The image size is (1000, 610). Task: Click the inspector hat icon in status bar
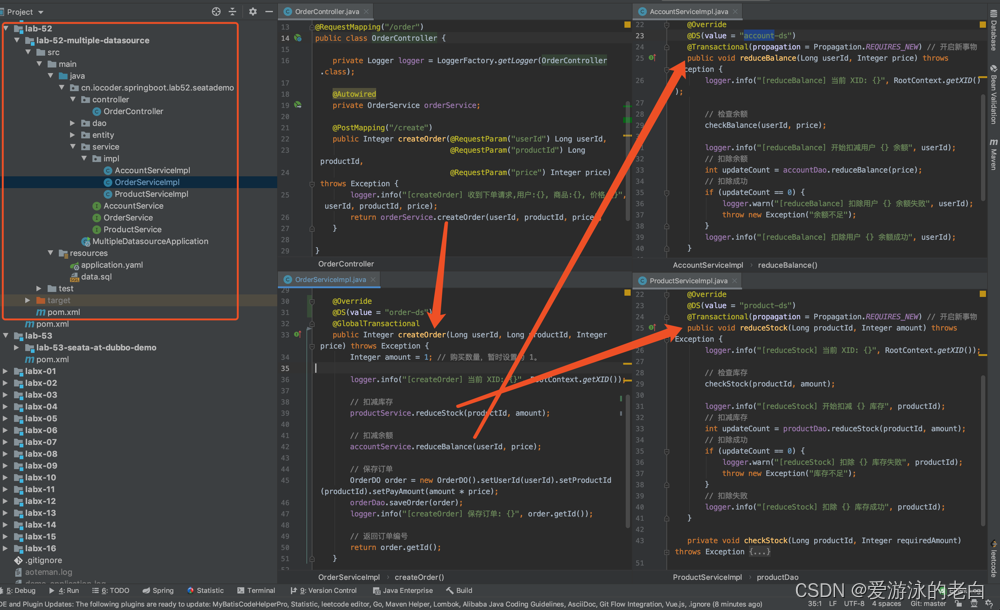[974, 603]
